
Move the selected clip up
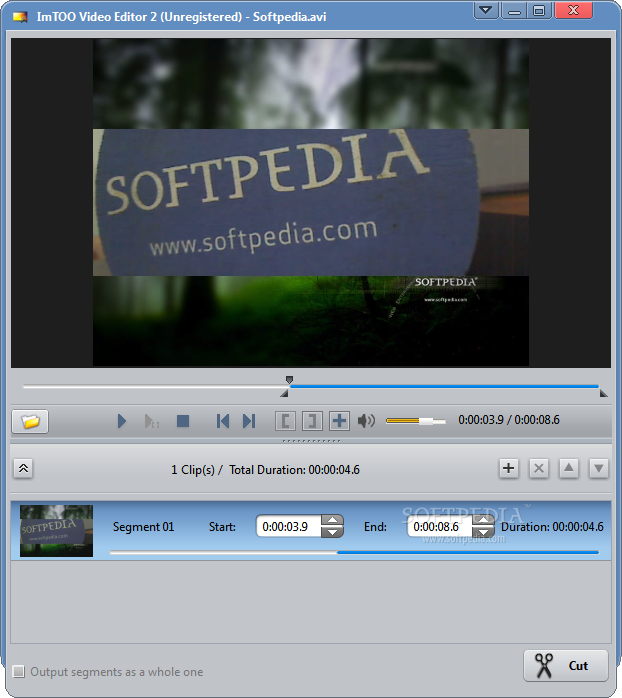569,468
